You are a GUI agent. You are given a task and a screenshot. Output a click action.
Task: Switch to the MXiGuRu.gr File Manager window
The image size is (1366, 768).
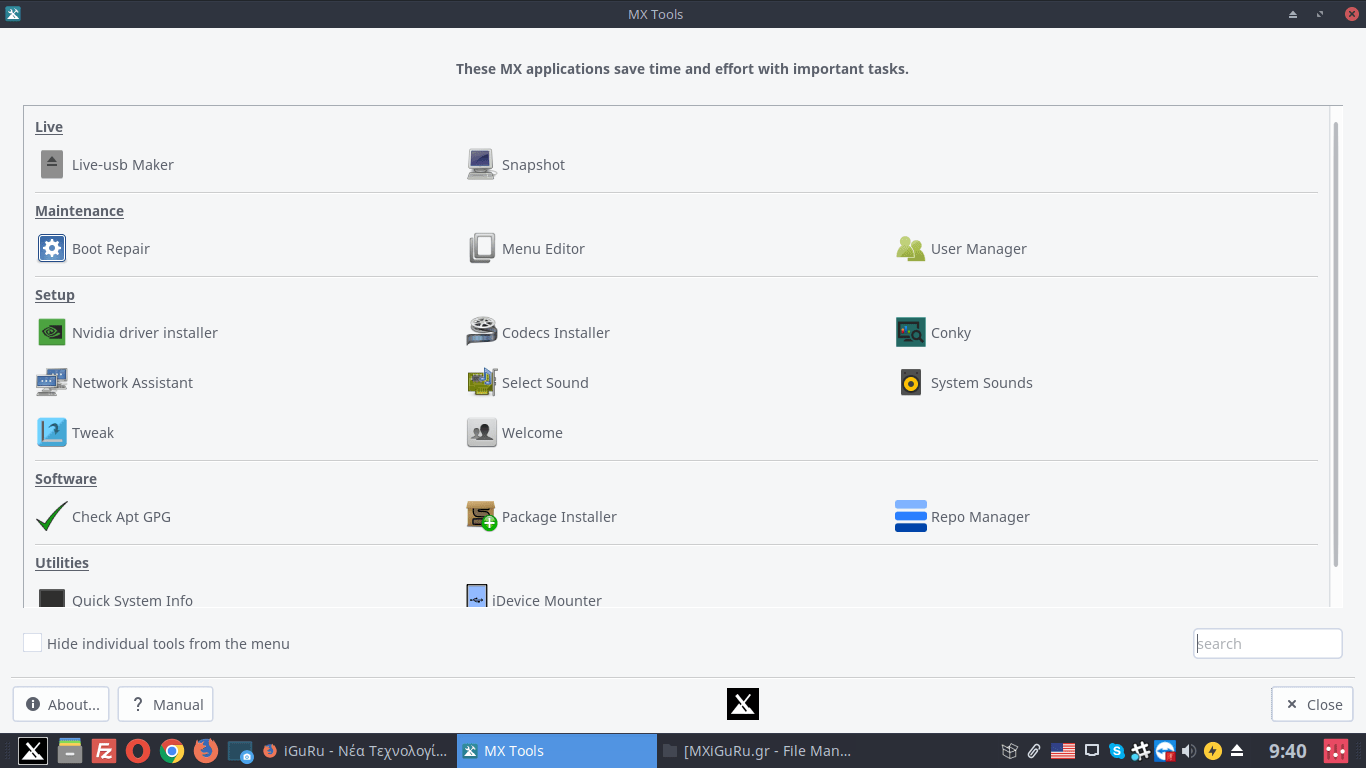coord(757,751)
